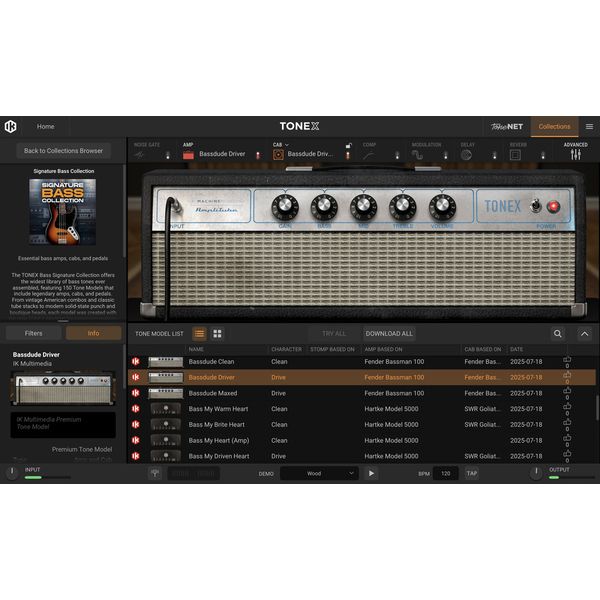Click the Download All button
Screen dimensions: 600x600
tap(389, 333)
